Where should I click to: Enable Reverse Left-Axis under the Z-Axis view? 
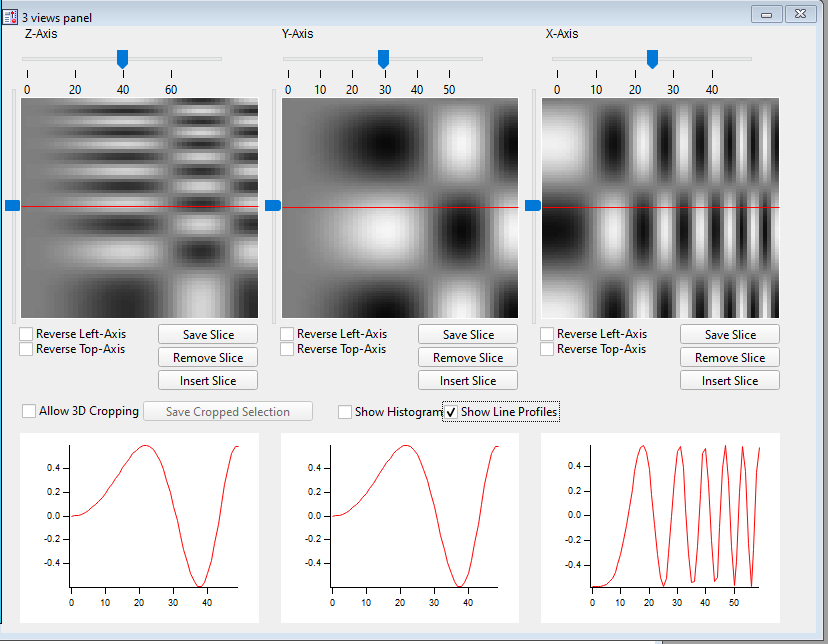(x=25, y=334)
